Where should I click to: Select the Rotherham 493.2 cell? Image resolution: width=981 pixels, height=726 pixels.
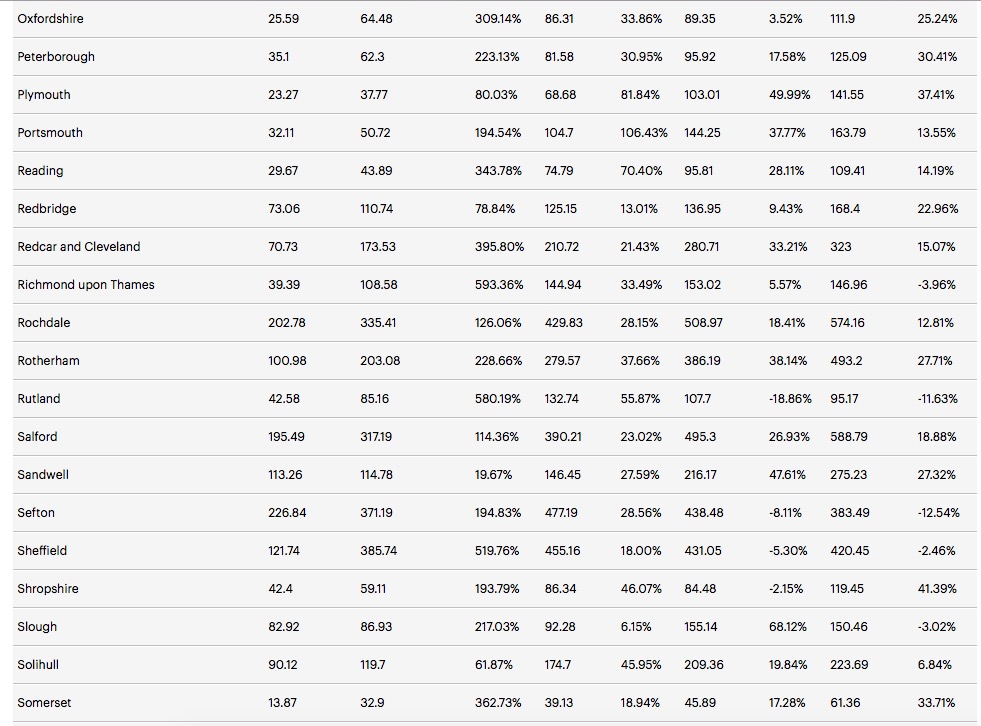click(846, 361)
